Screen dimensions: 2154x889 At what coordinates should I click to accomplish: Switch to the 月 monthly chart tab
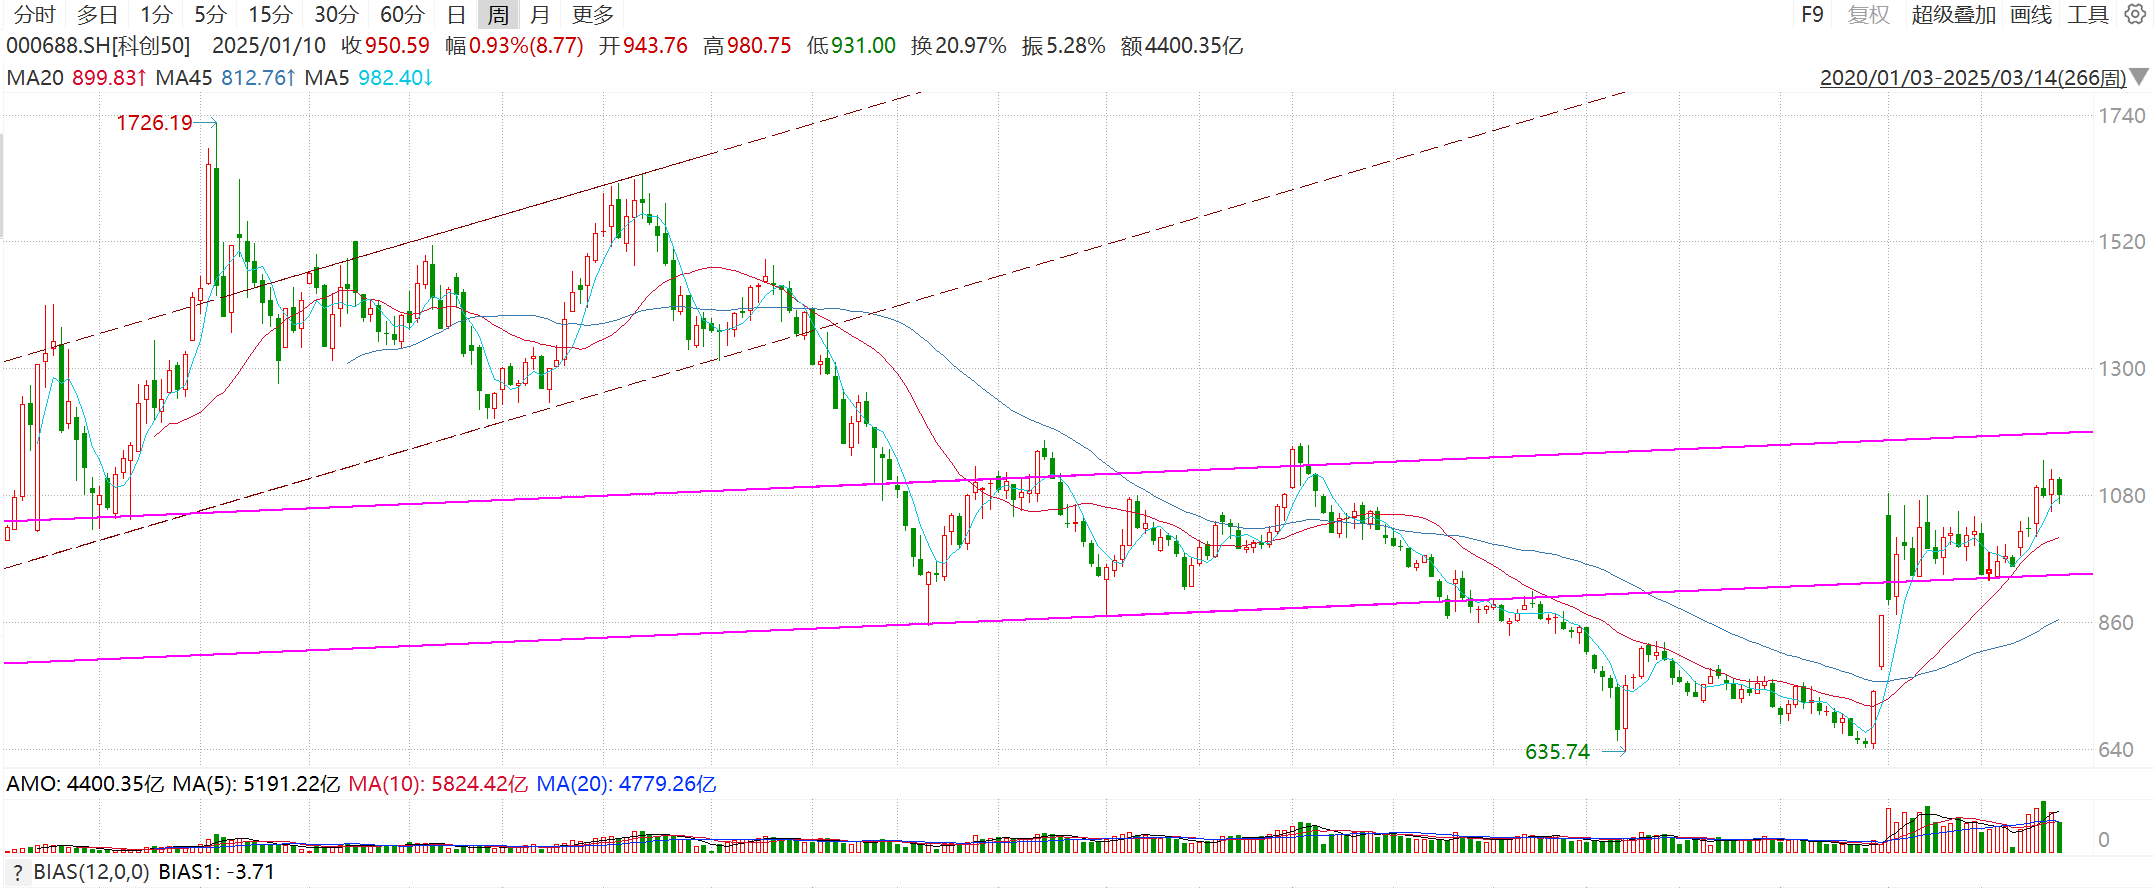[540, 15]
